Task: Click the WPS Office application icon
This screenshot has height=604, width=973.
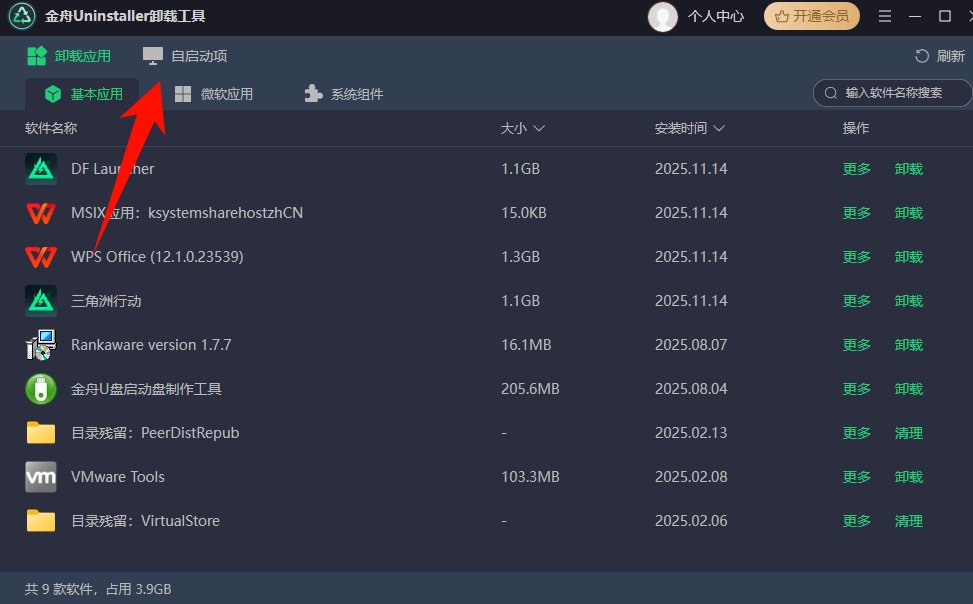Action: pyautogui.click(x=40, y=256)
